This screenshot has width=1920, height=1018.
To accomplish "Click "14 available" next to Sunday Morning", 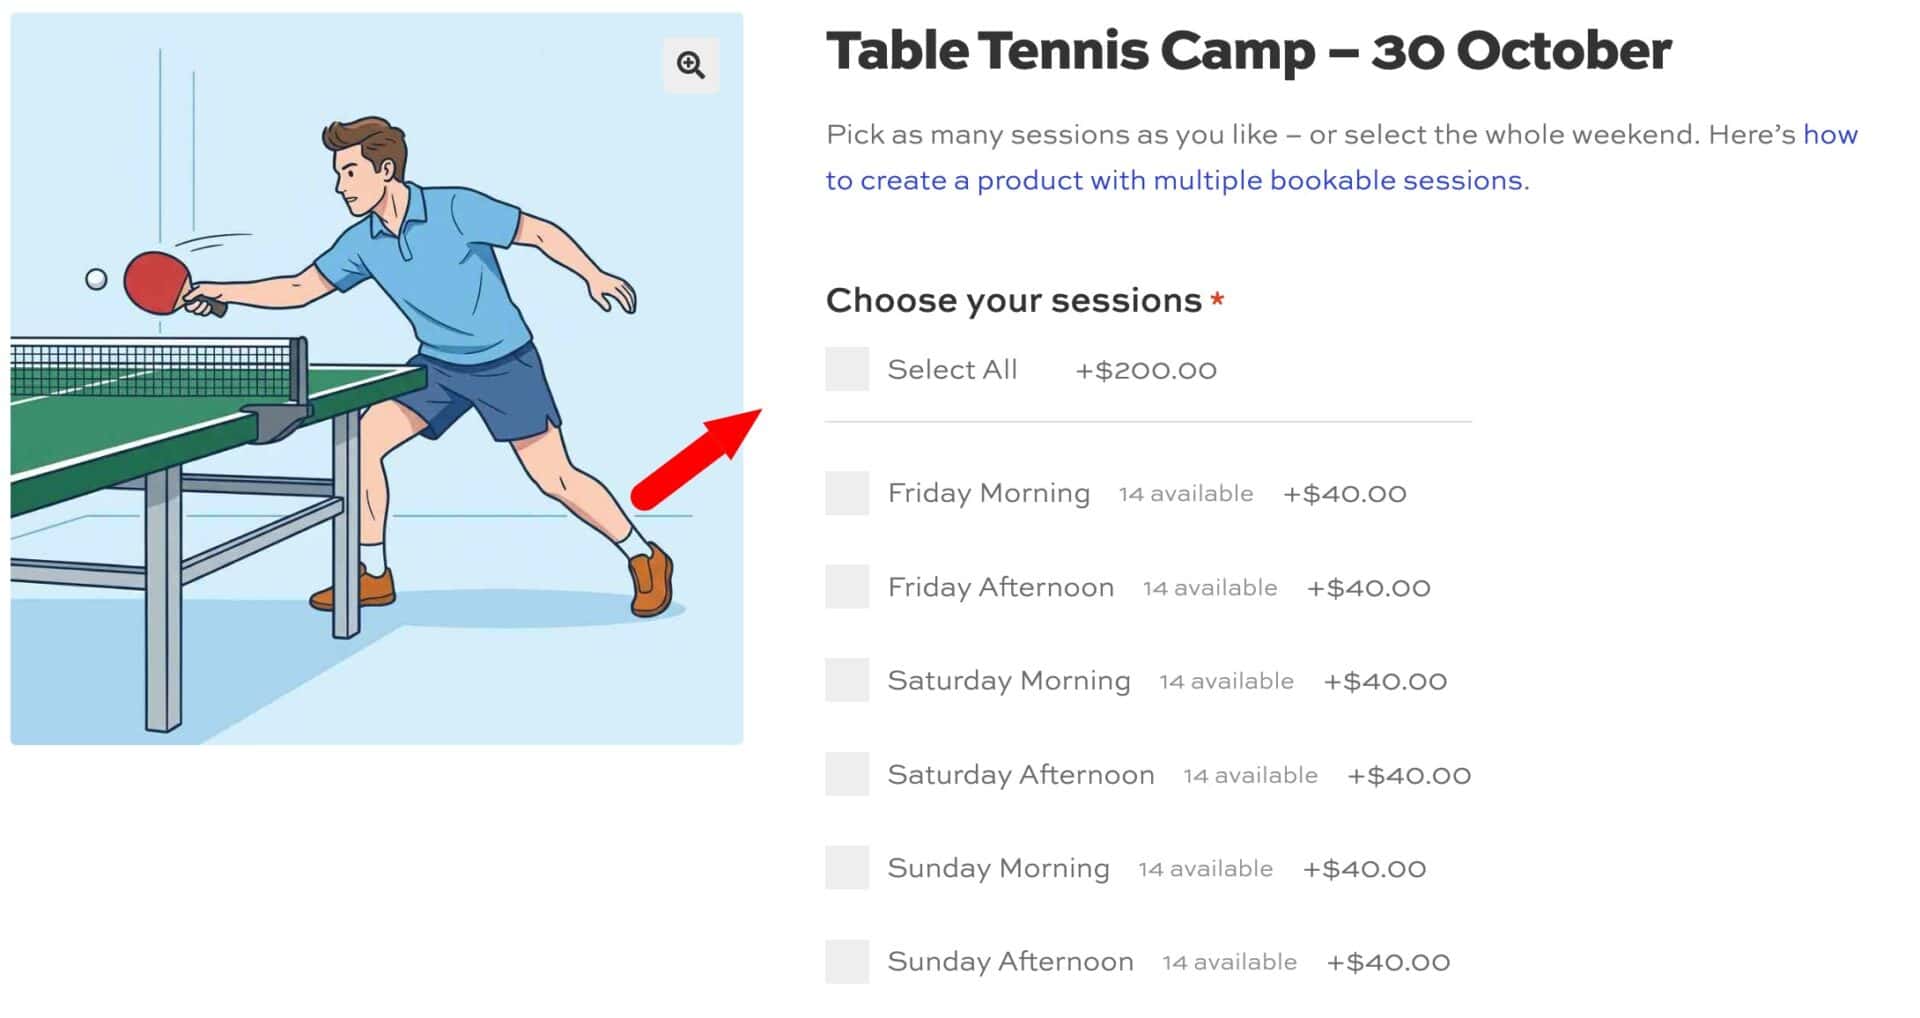I will [1205, 868].
